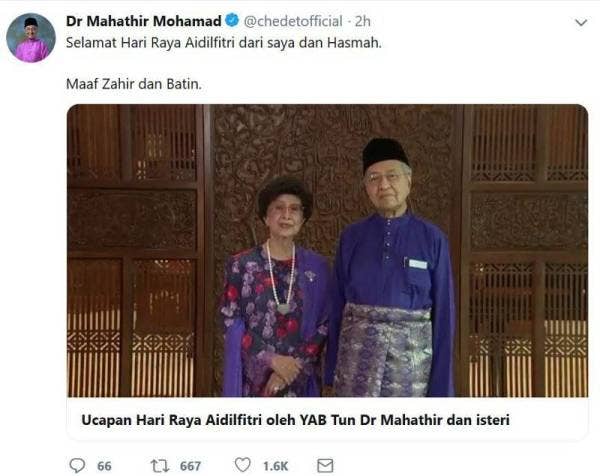The image size is (600, 476).
Task: Open the @chedetofficial handle link
Action: pyautogui.click(x=293, y=21)
